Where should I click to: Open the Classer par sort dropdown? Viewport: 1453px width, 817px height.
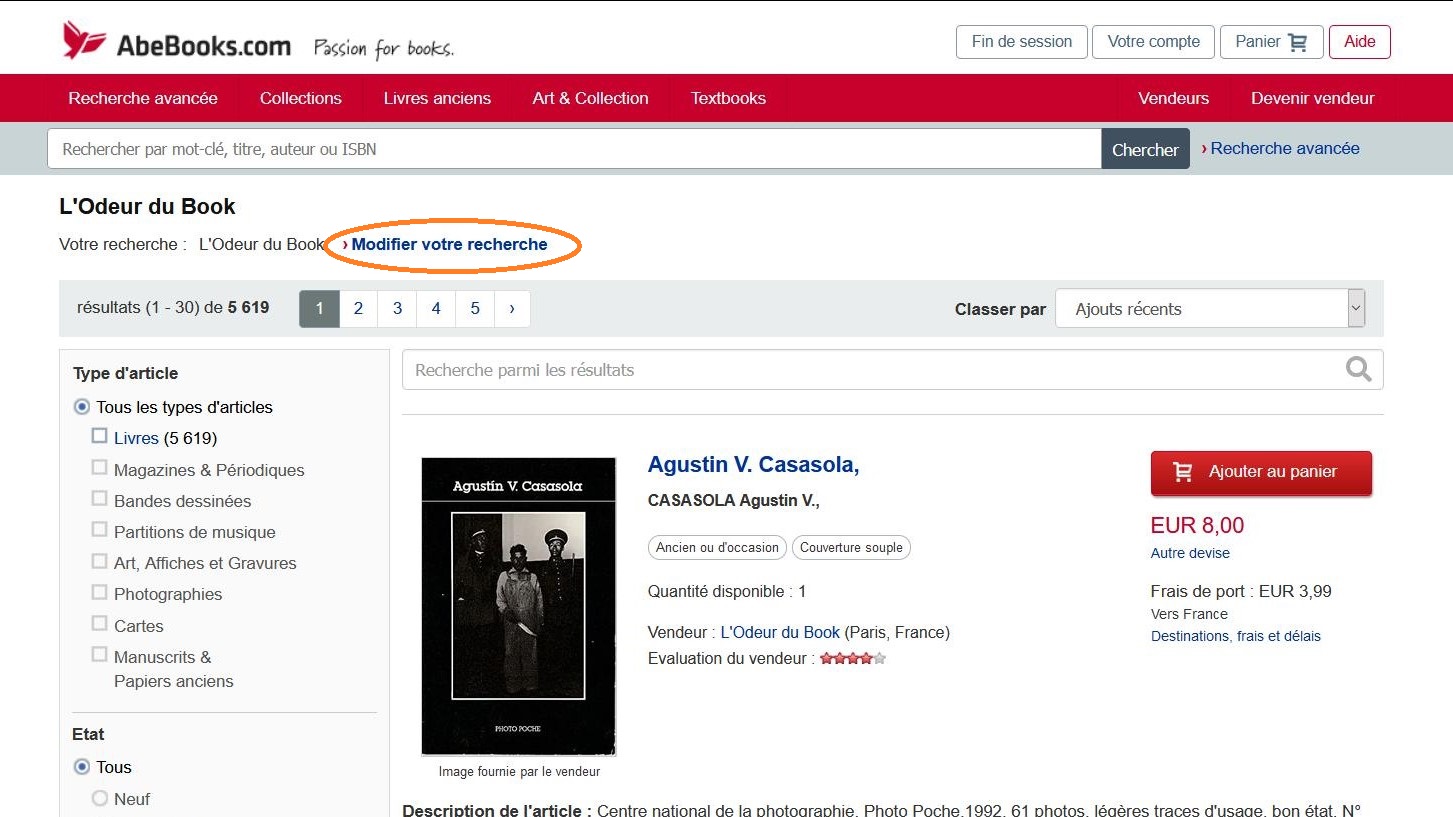1210,309
